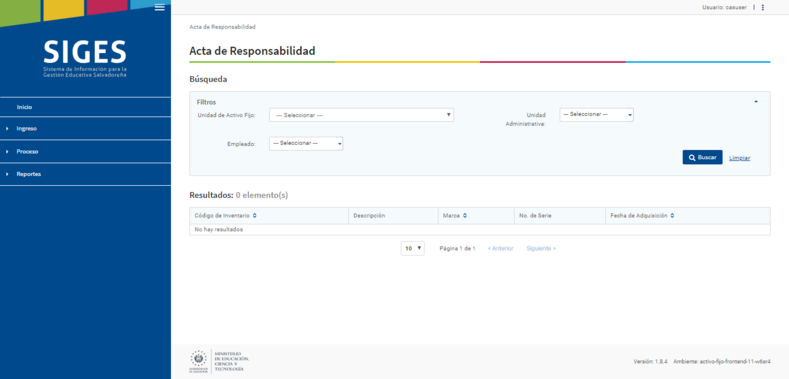Sort by Código de Inventario column

(225, 215)
